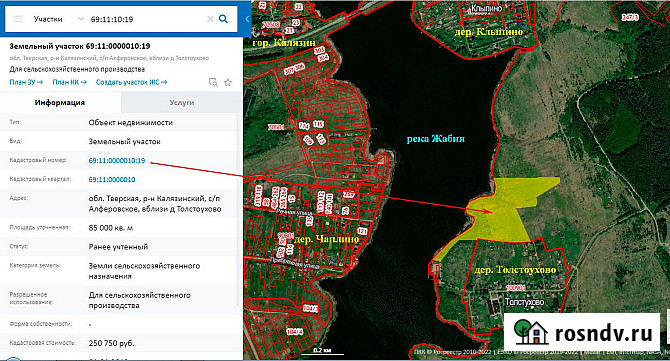
Task: Switch to the Услуги tab
Action: (x=182, y=103)
